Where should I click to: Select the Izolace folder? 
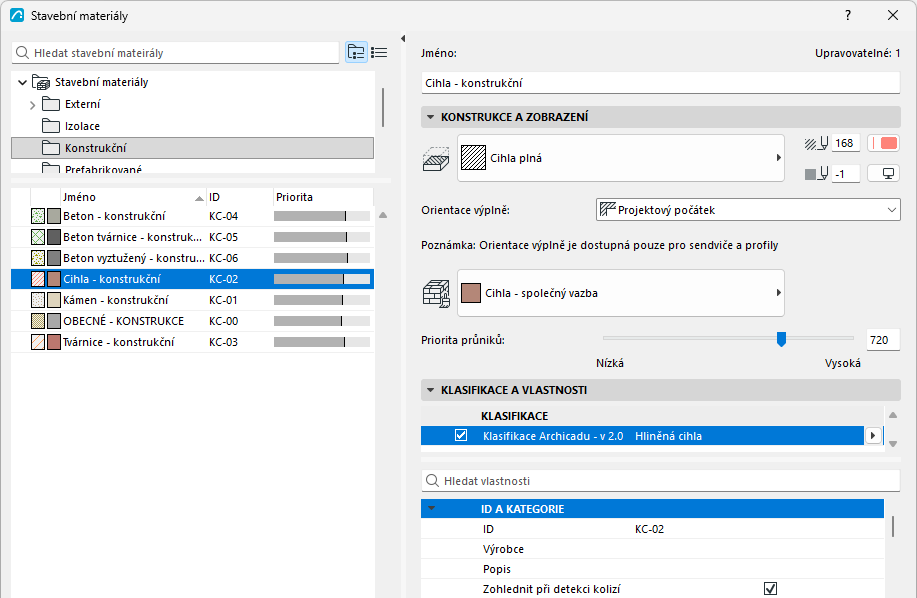coord(82,126)
